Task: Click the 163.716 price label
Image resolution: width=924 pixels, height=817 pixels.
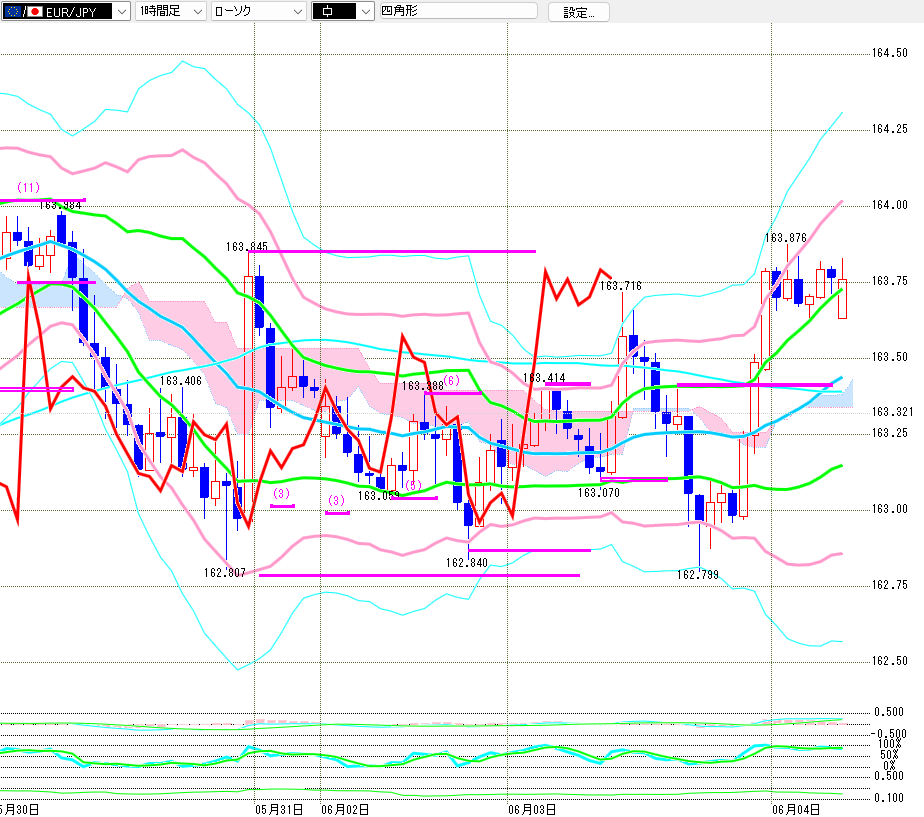Action: coord(621,285)
